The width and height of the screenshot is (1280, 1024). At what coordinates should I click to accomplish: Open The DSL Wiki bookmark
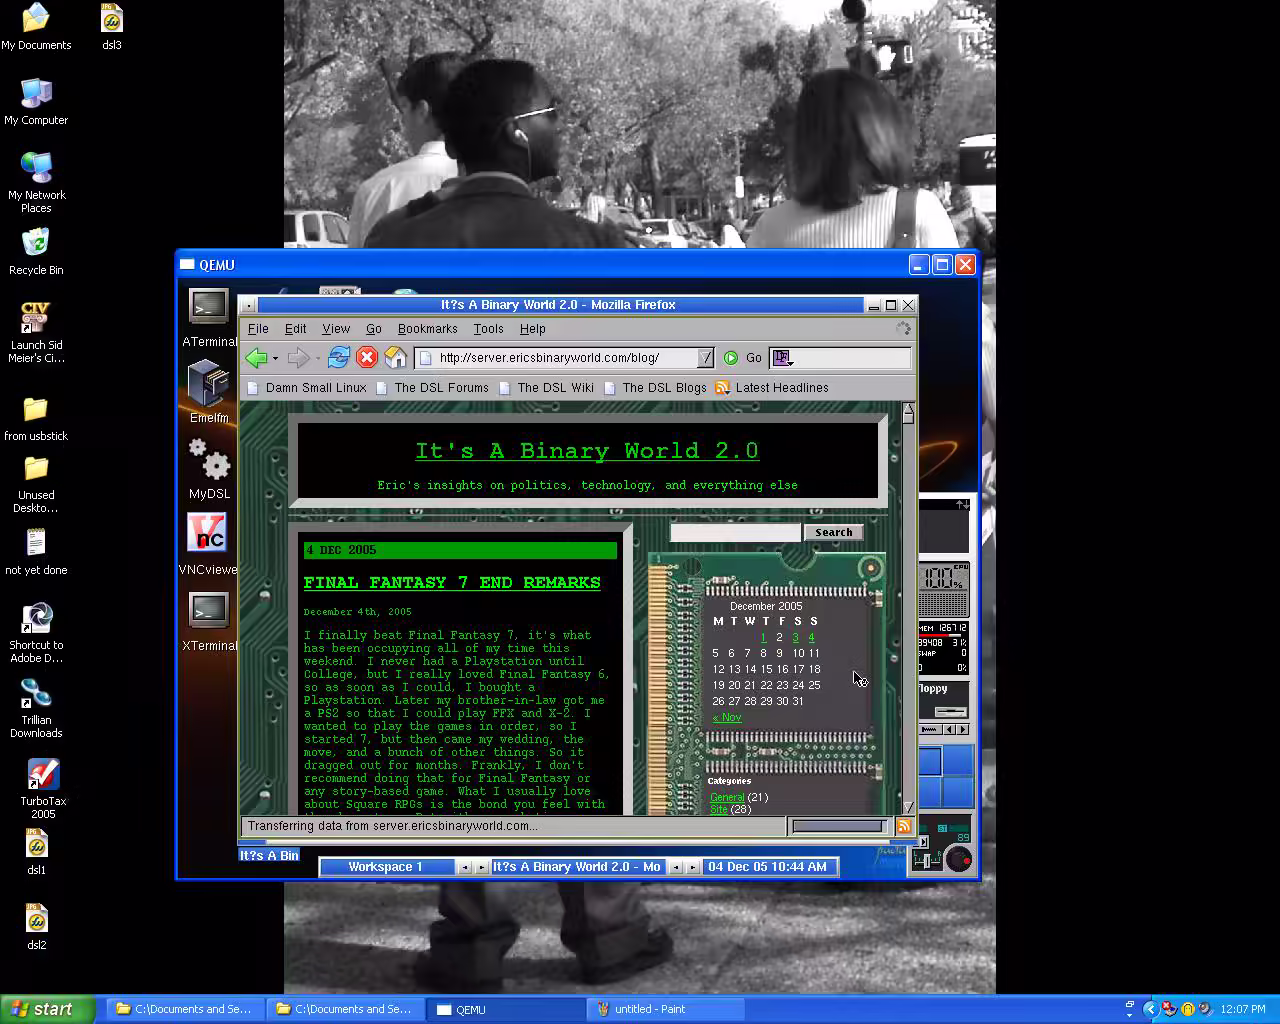pos(546,388)
